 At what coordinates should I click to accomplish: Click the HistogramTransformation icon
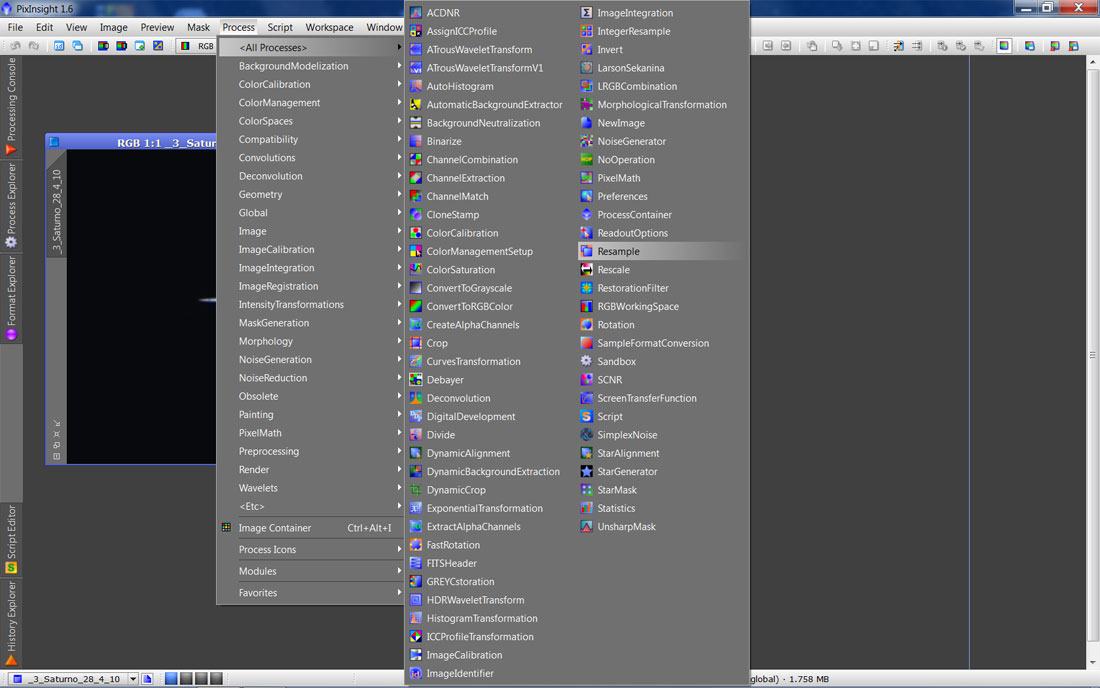pos(415,619)
